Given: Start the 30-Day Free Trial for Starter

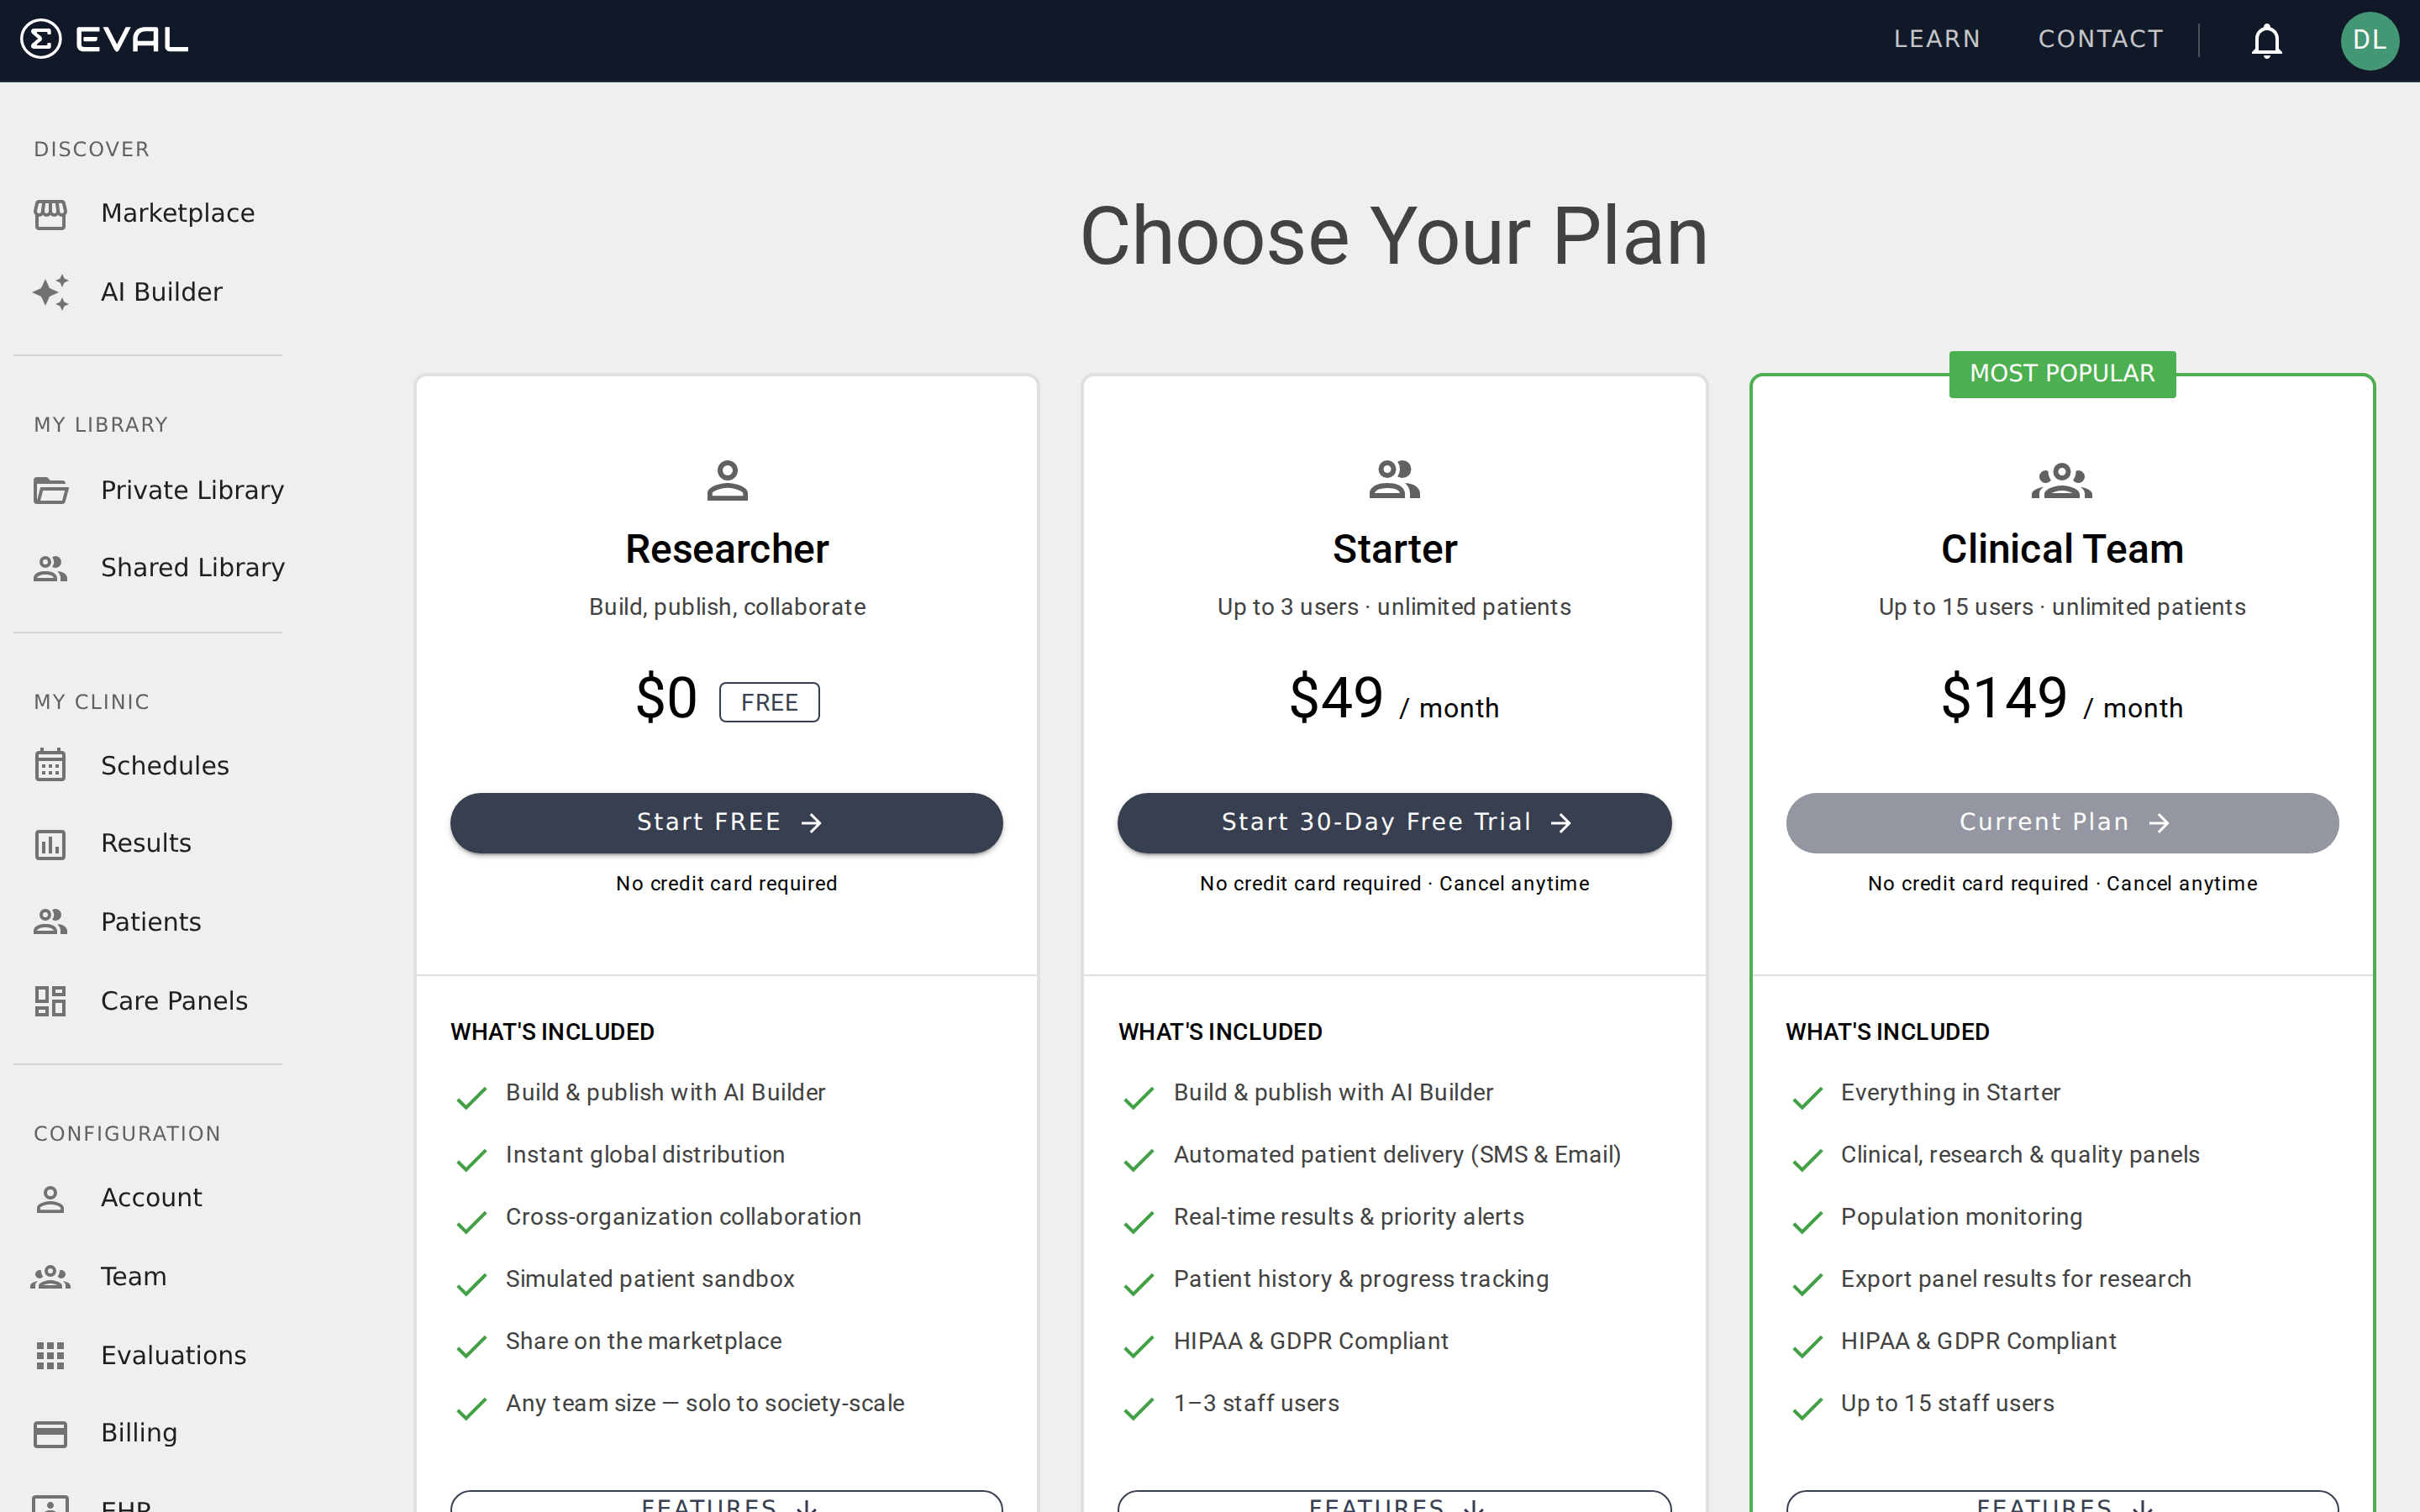Looking at the screenshot, I should [1393, 822].
